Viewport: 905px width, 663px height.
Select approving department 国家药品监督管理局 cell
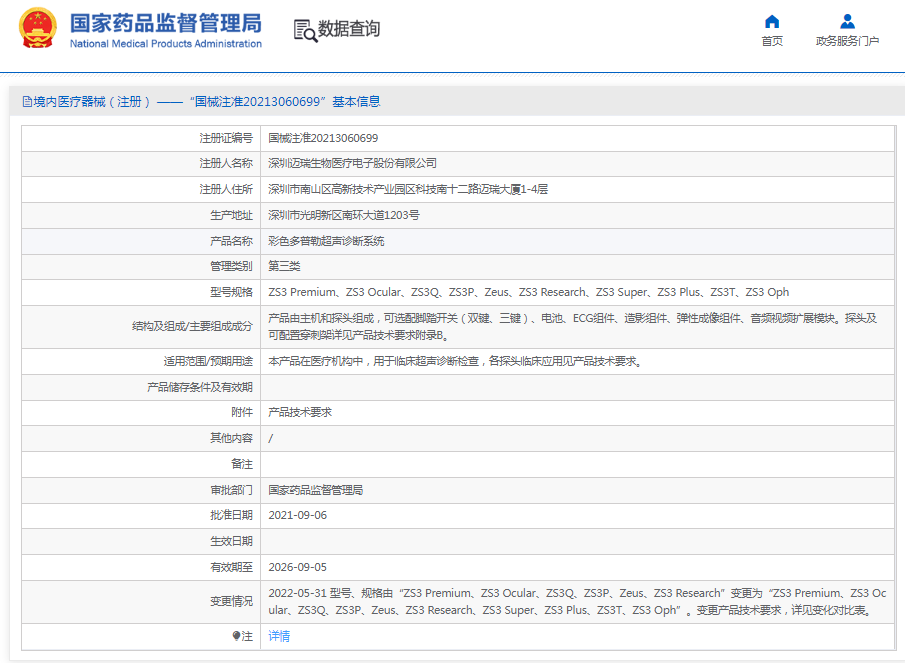316,490
